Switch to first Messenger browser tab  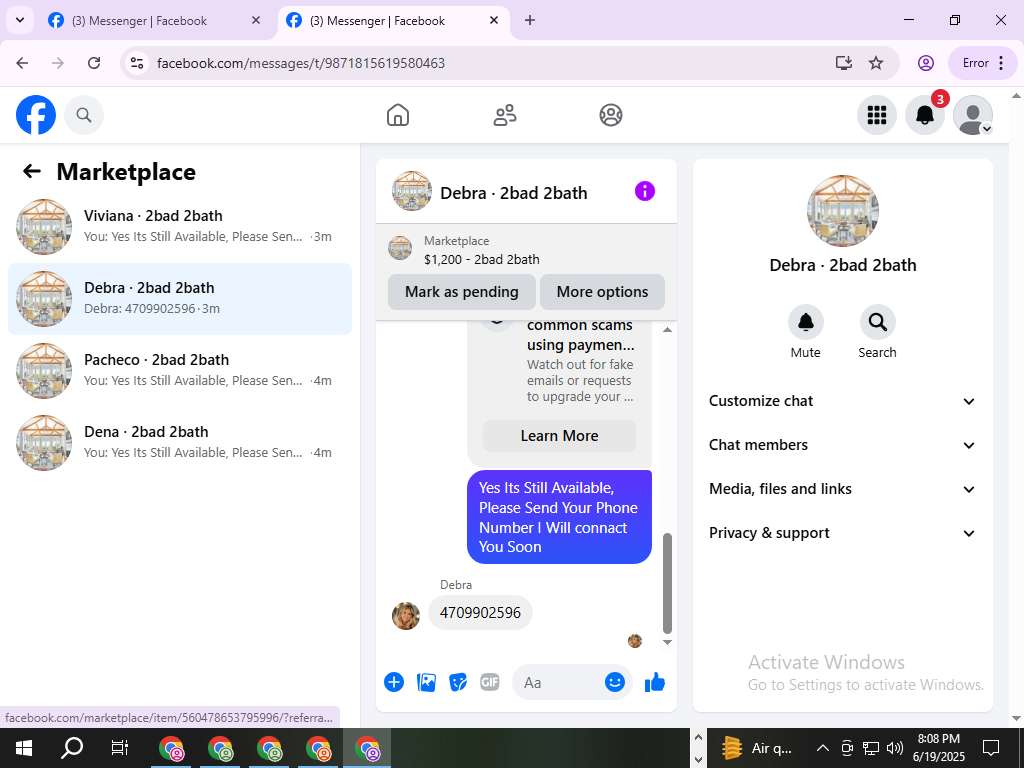click(154, 21)
